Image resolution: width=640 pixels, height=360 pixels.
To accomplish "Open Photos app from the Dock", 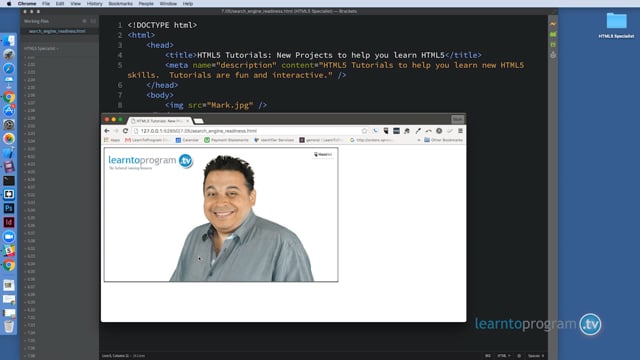I will click(x=9, y=138).
